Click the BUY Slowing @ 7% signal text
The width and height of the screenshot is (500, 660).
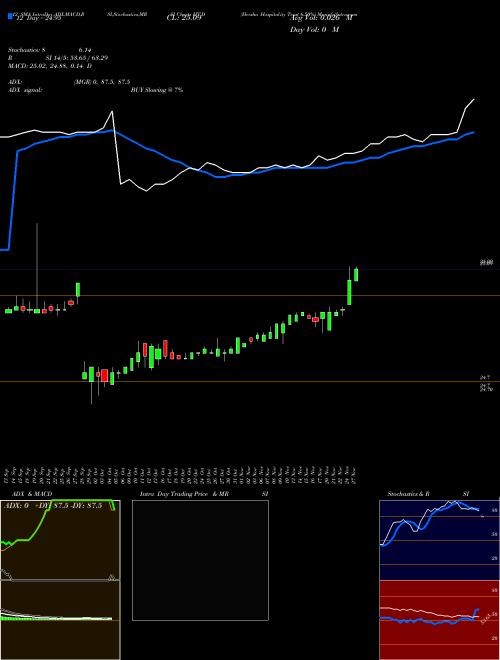(x=157, y=90)
